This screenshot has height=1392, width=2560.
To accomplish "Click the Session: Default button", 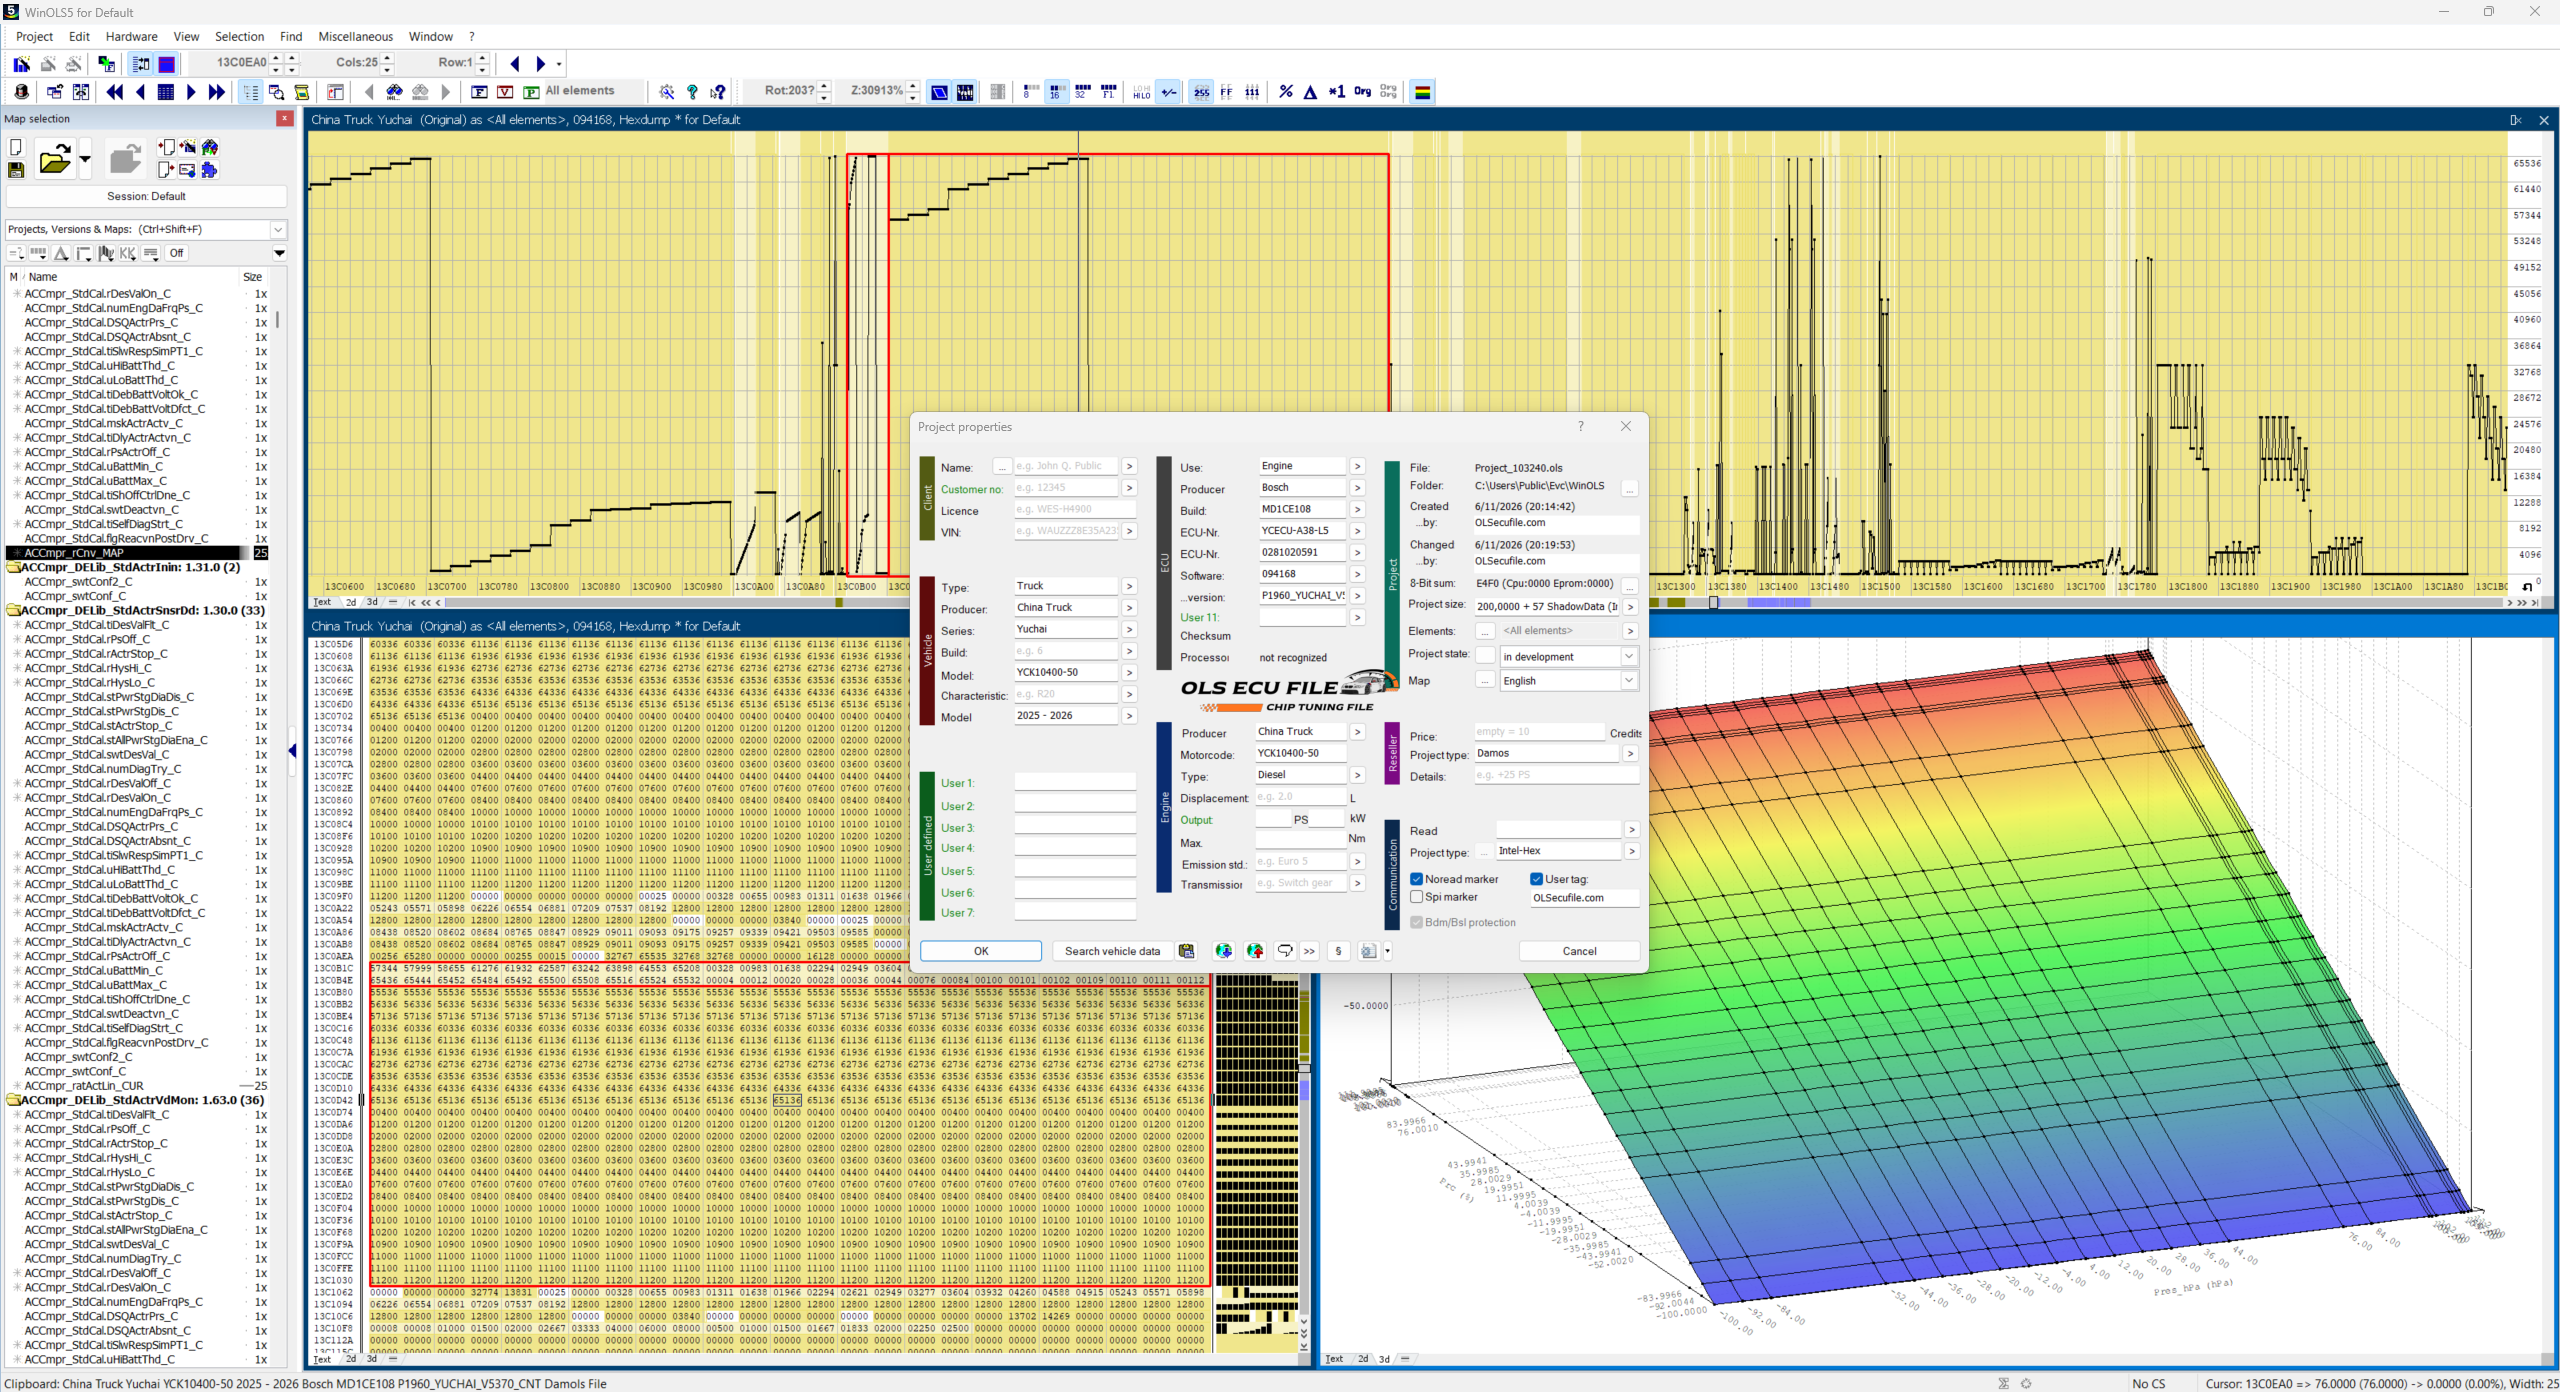I will click(146, 197).
